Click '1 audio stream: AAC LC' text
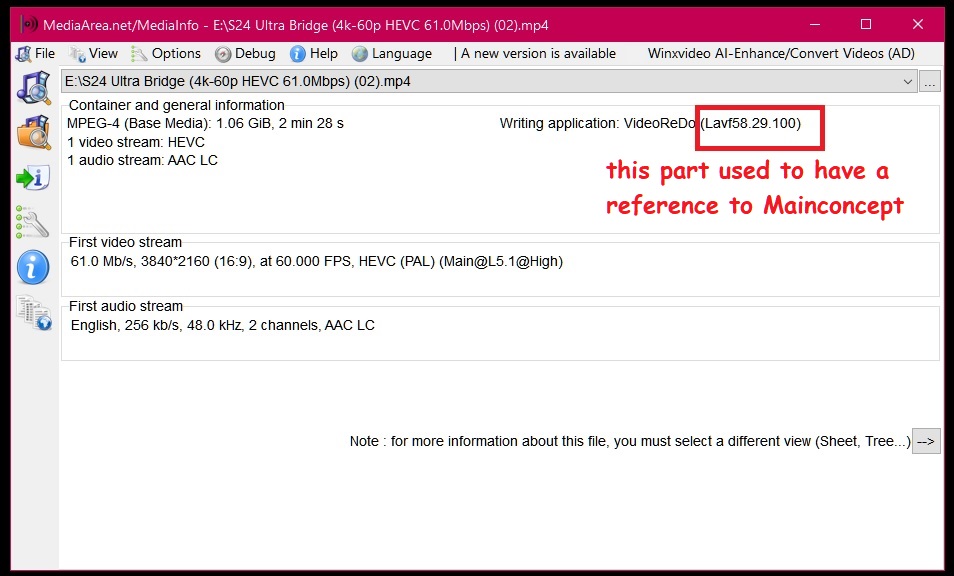The image size is (954, 576). pos(142,161)
